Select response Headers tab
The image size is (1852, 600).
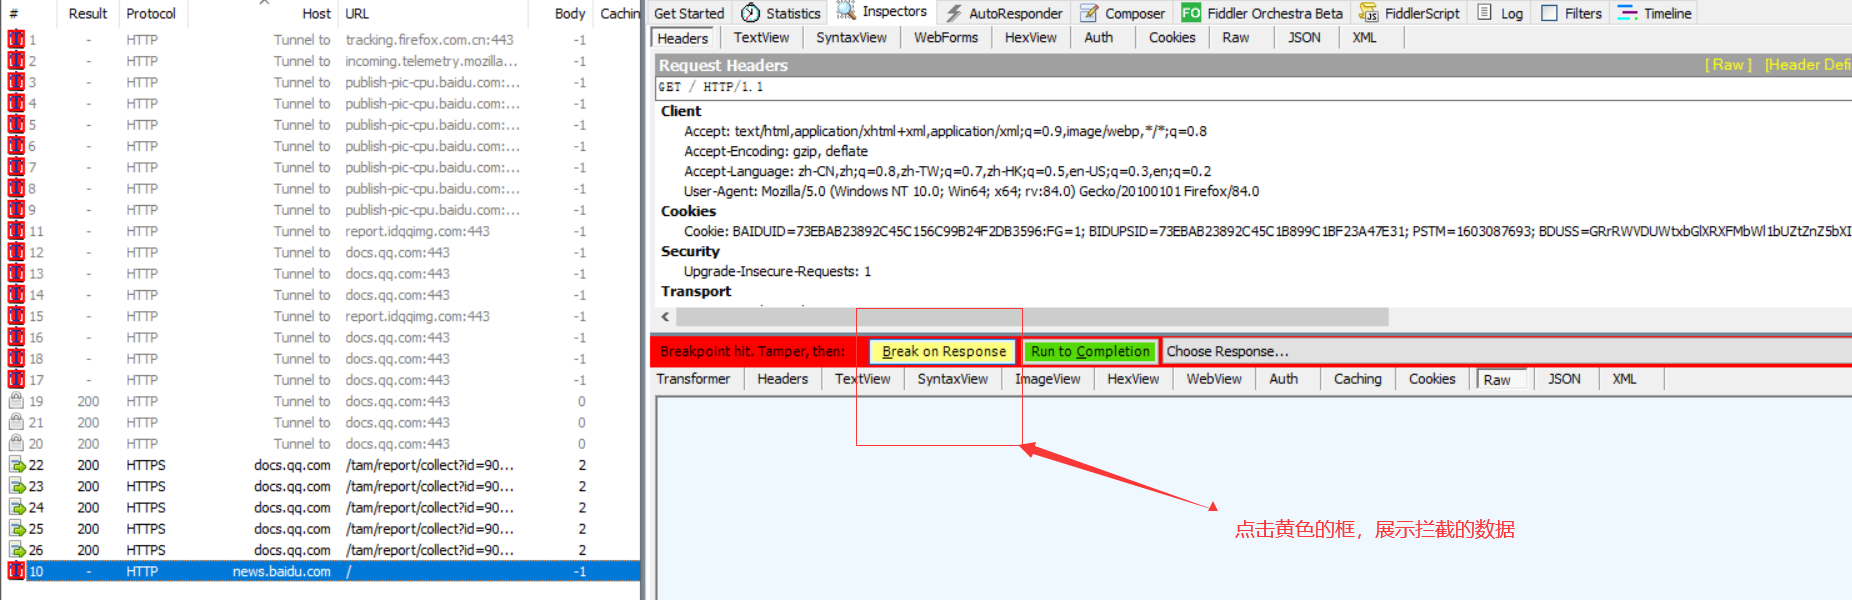click(782, 379)
